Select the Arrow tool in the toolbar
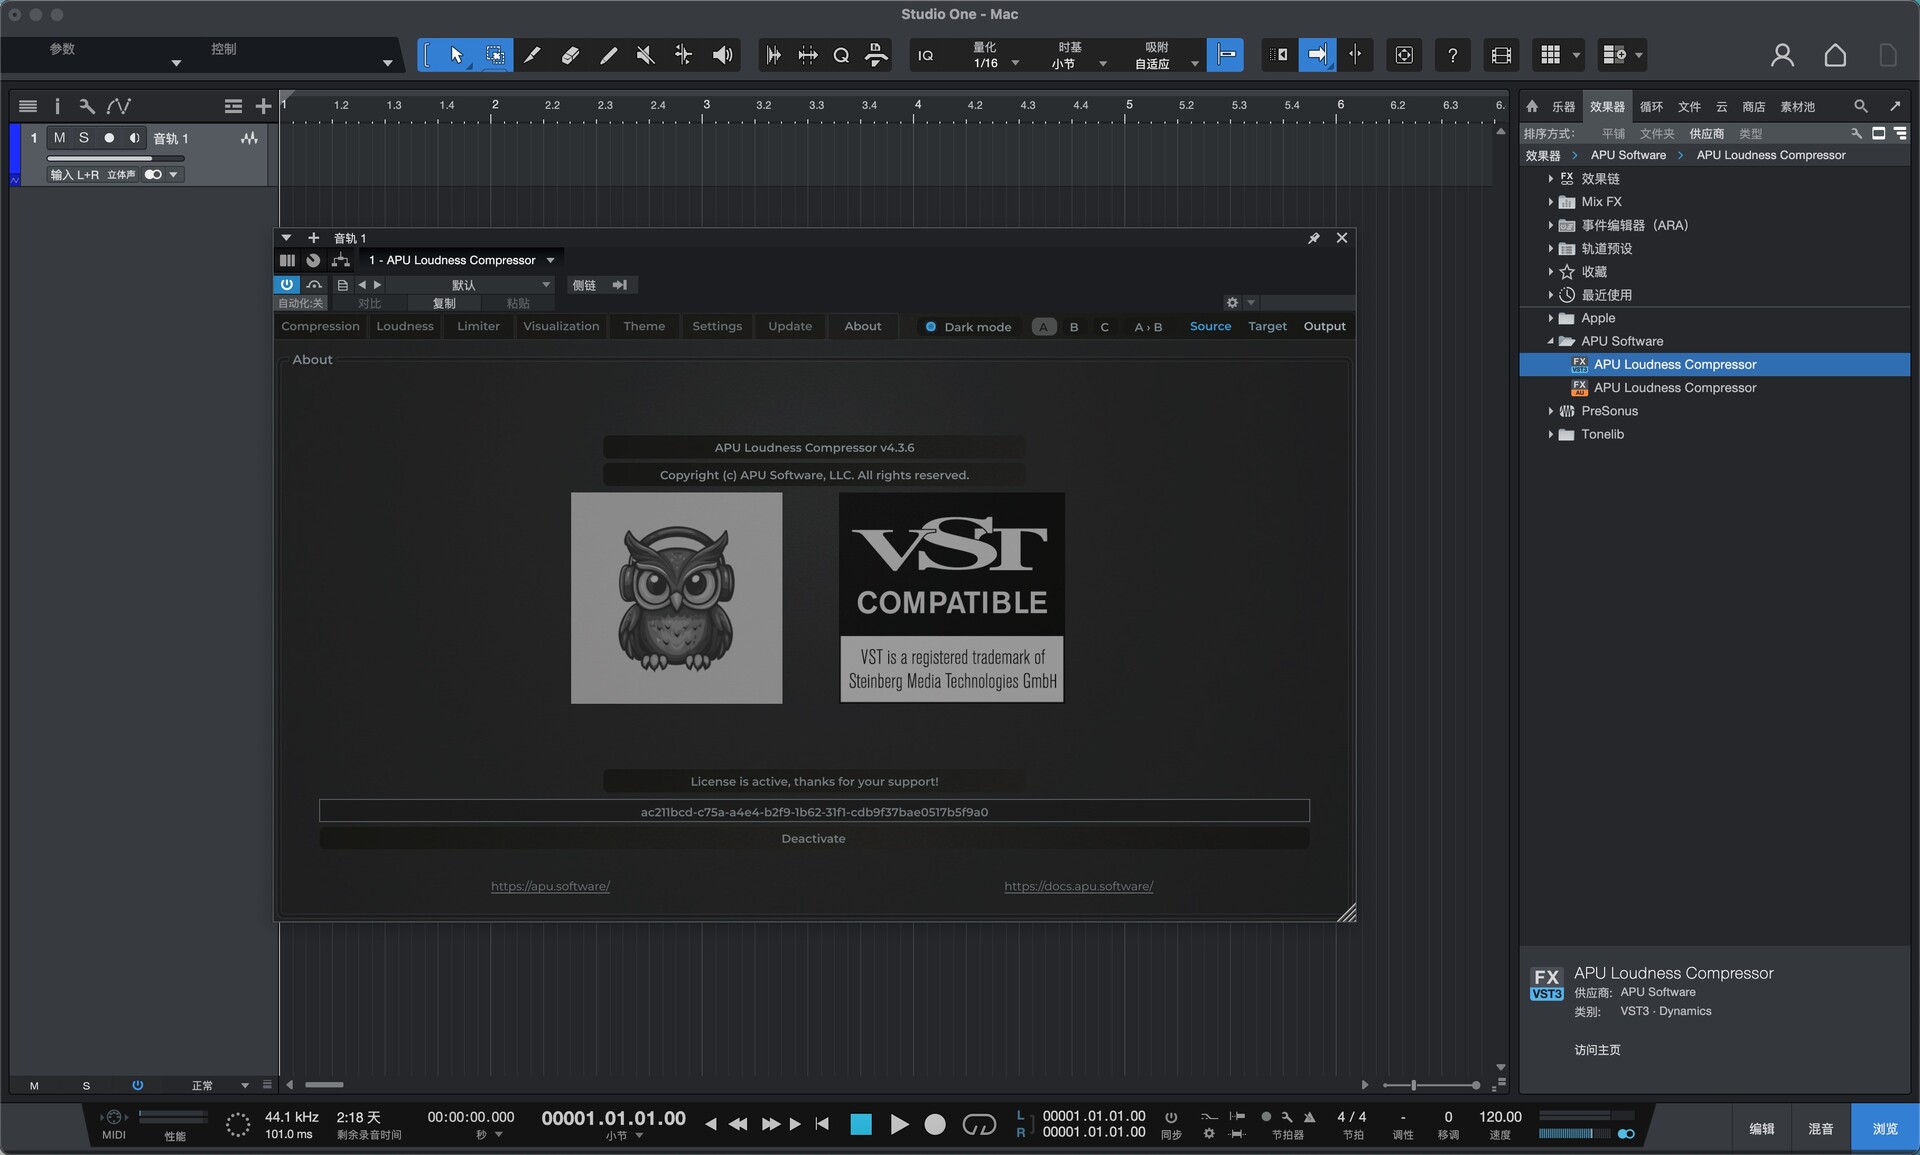The width and height of the screenshot is (1920, 1155). click(457, 55)
